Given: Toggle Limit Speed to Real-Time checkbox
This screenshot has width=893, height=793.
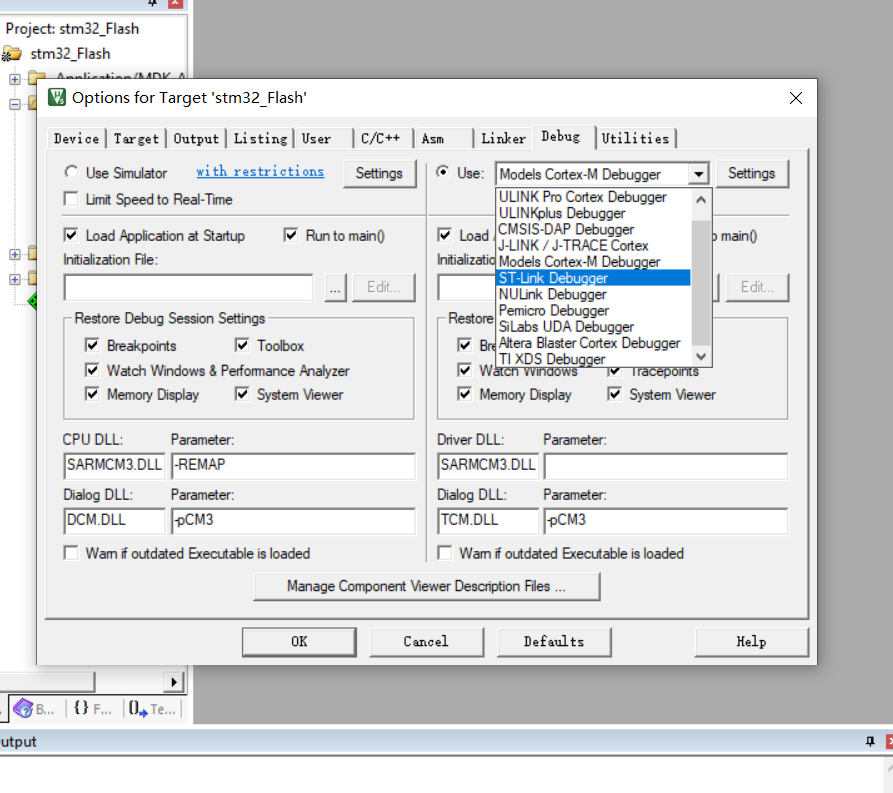Looking at the screenshot, I should tap(71, 199).
